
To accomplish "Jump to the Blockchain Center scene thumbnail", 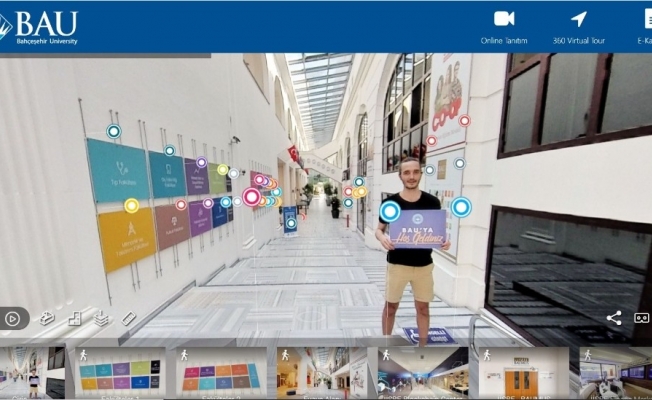I will point(422,373).
